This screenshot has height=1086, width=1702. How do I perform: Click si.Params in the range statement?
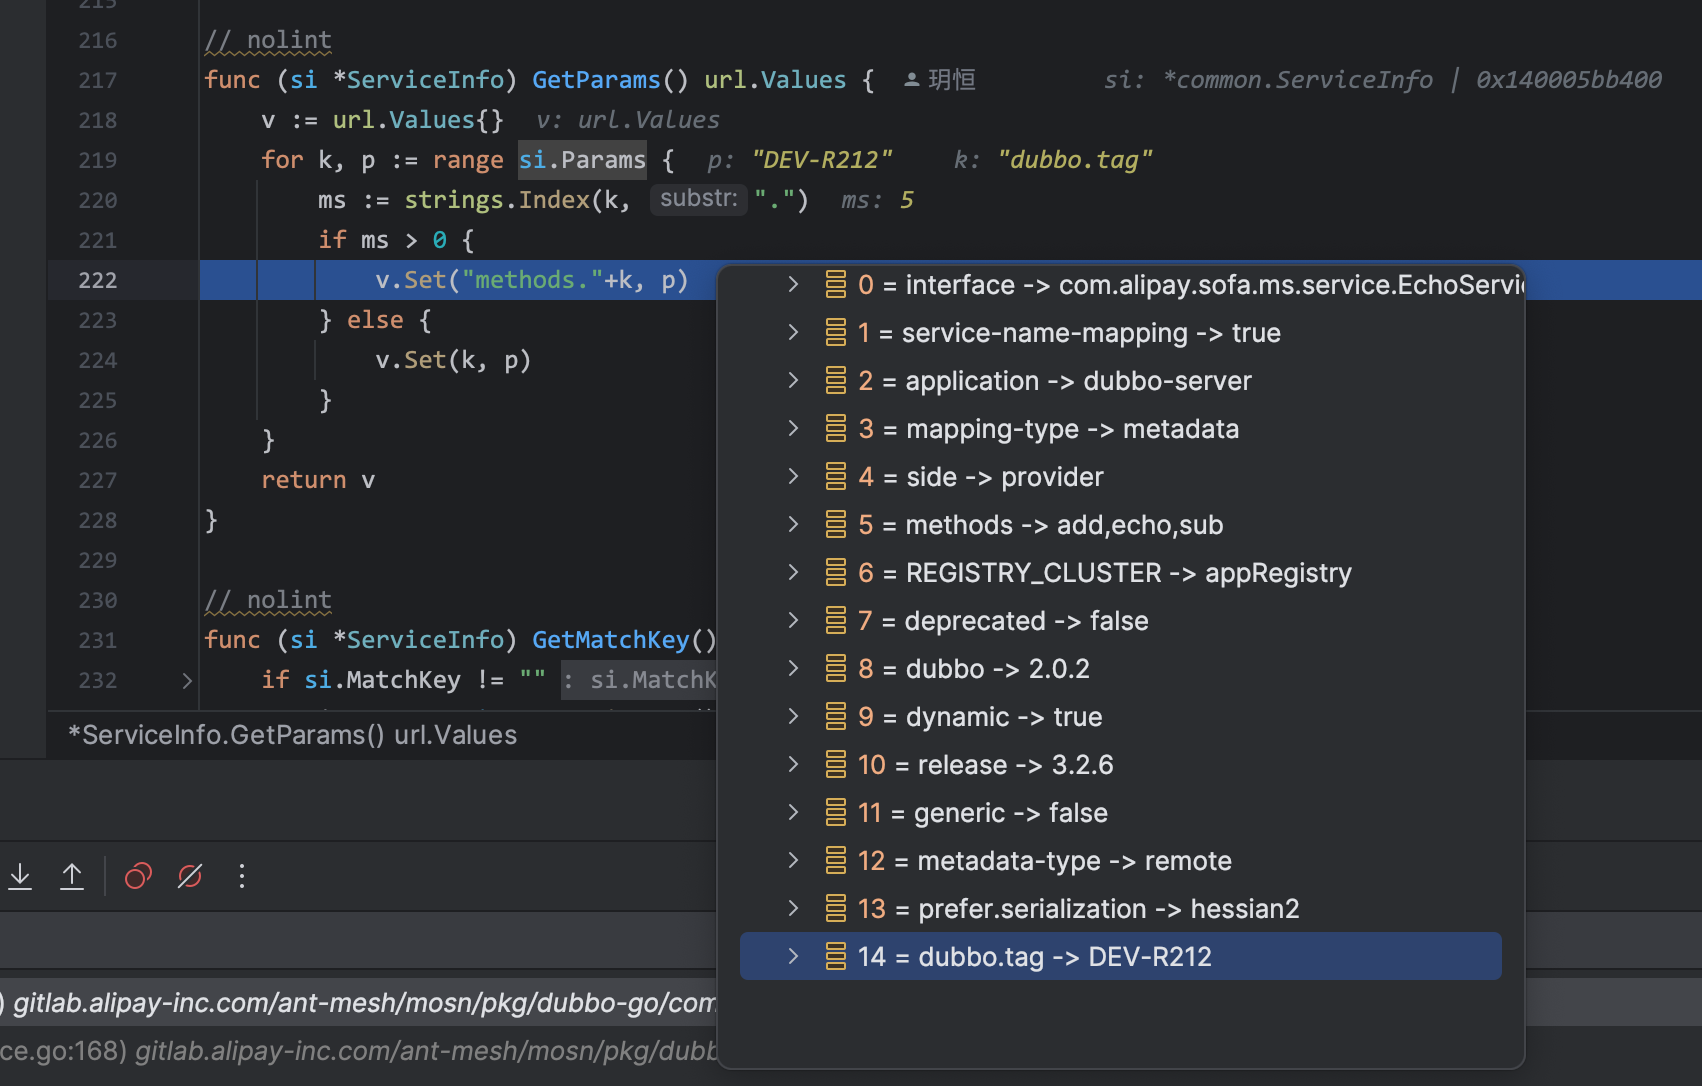[582, 160]
